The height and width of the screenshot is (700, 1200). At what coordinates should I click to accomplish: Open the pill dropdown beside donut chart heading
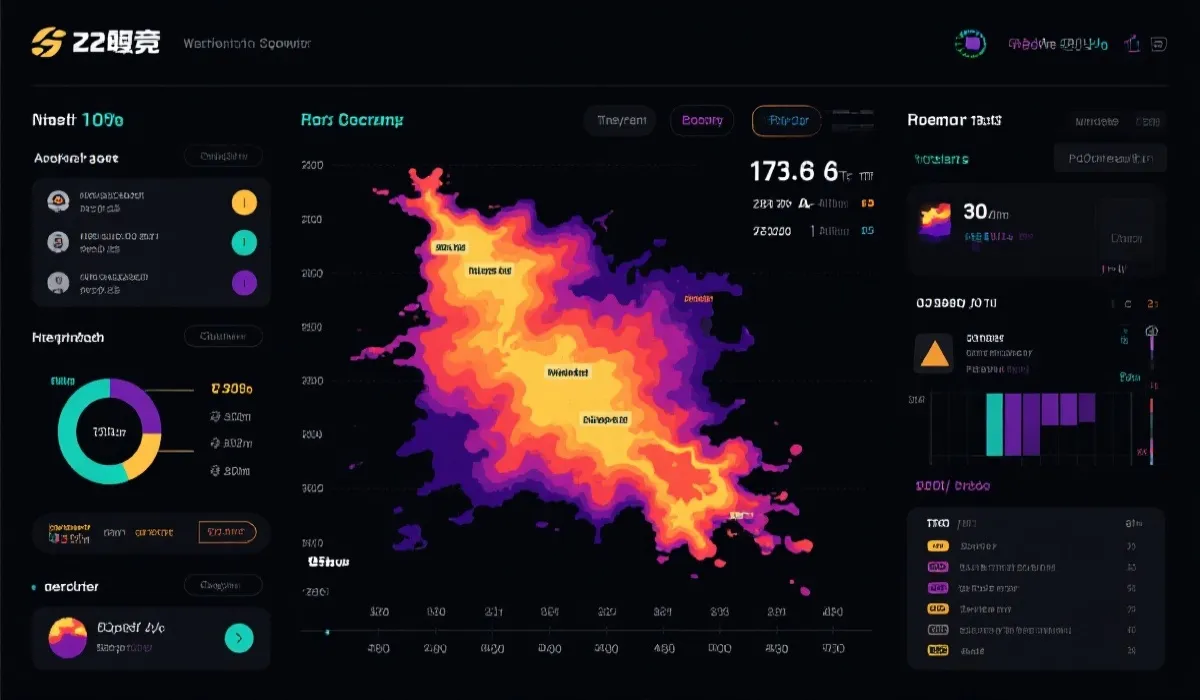coord(223,337)
